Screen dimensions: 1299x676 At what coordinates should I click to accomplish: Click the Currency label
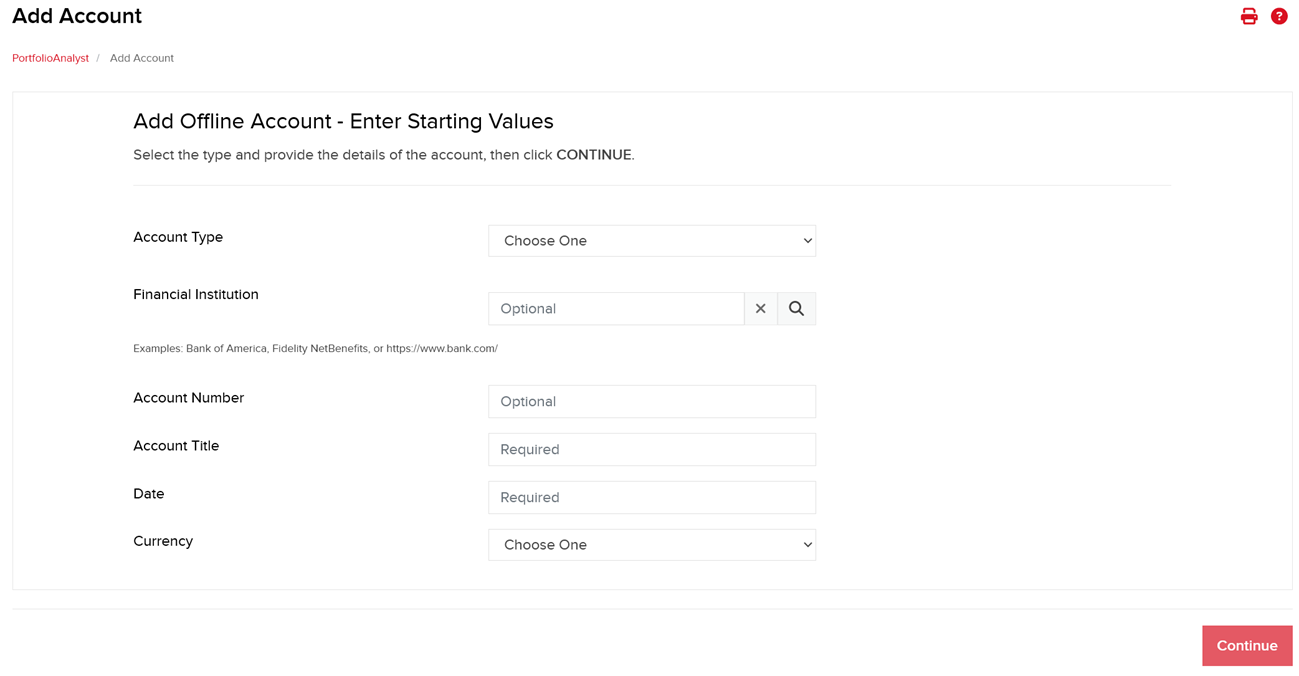pyautogui.click(x=163, y=540)
